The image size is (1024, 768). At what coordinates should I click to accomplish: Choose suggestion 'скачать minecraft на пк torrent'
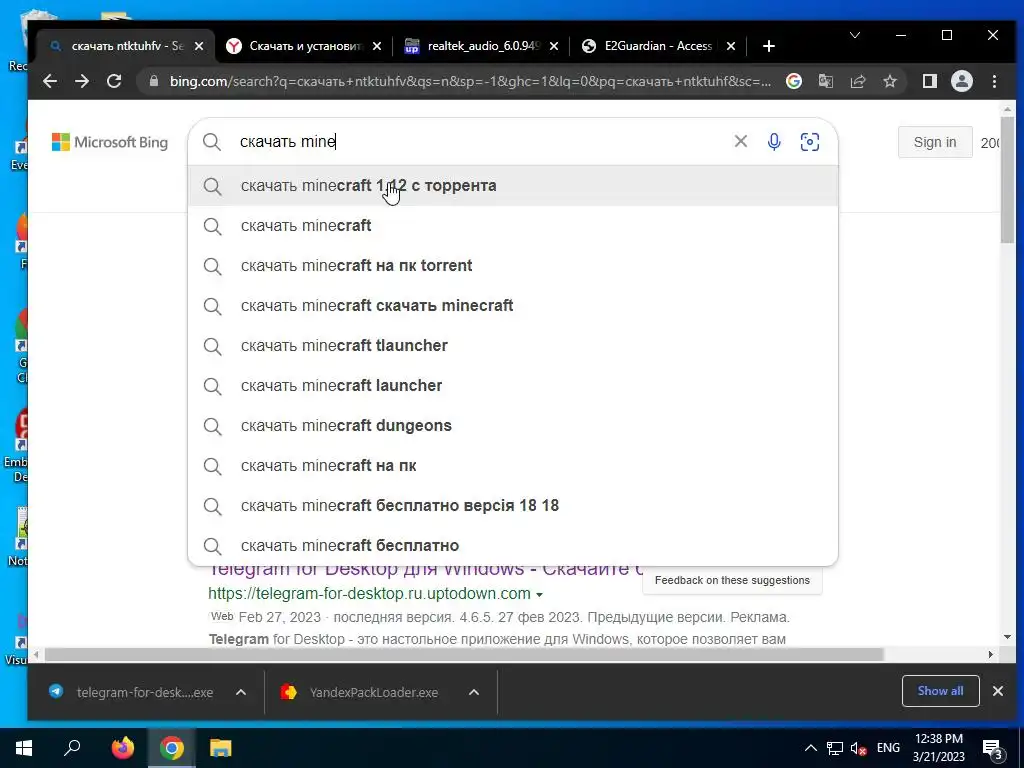click(513, 266)
